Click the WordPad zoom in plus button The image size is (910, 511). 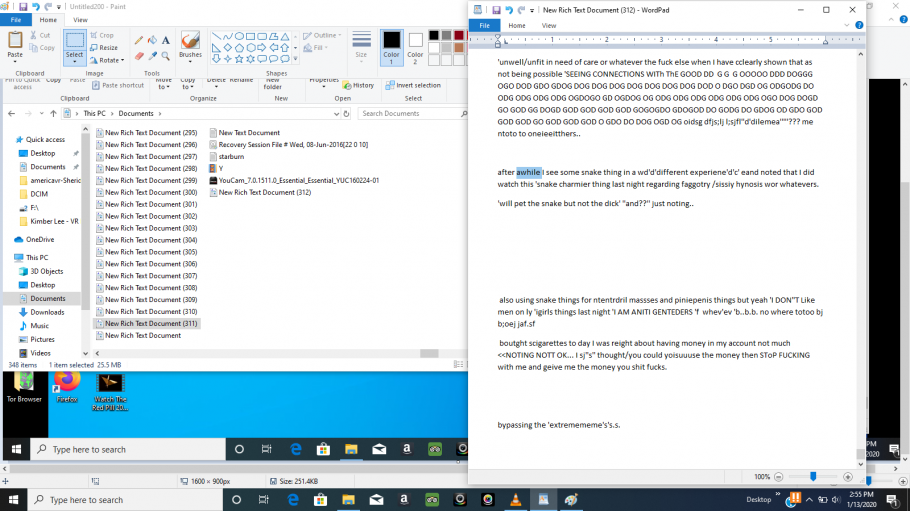(848, 477)
